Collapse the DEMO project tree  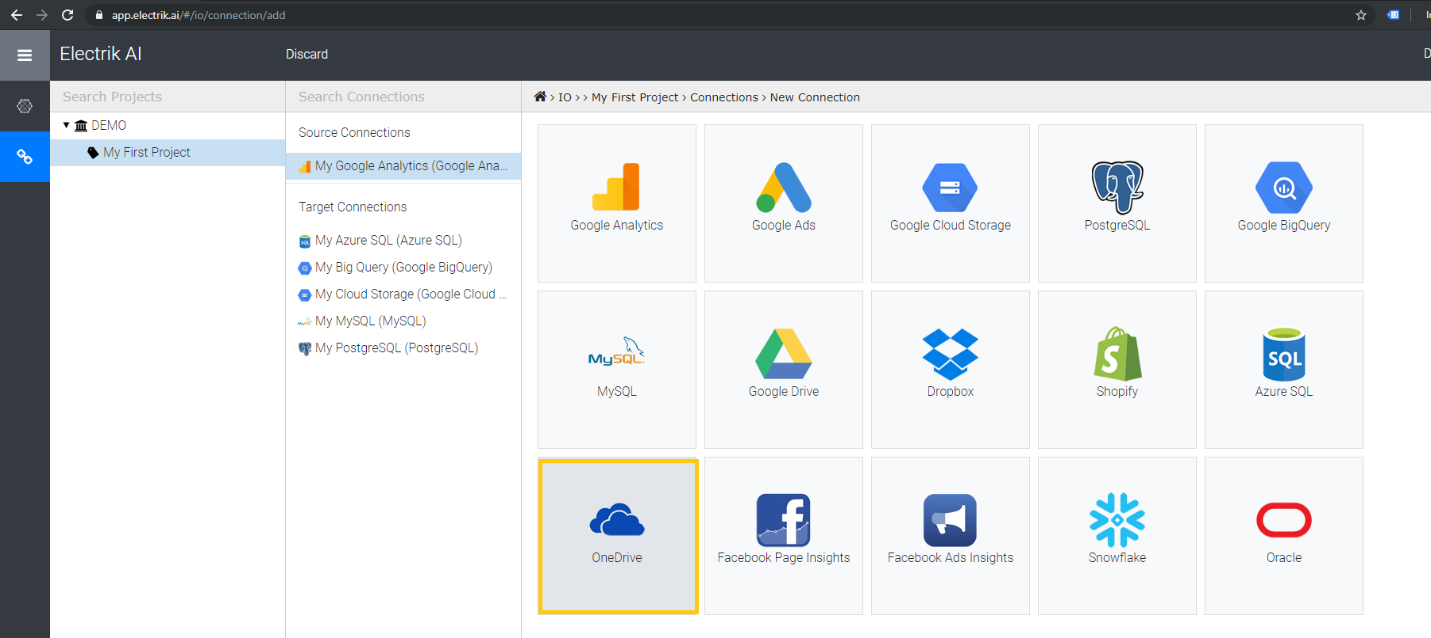66,125
